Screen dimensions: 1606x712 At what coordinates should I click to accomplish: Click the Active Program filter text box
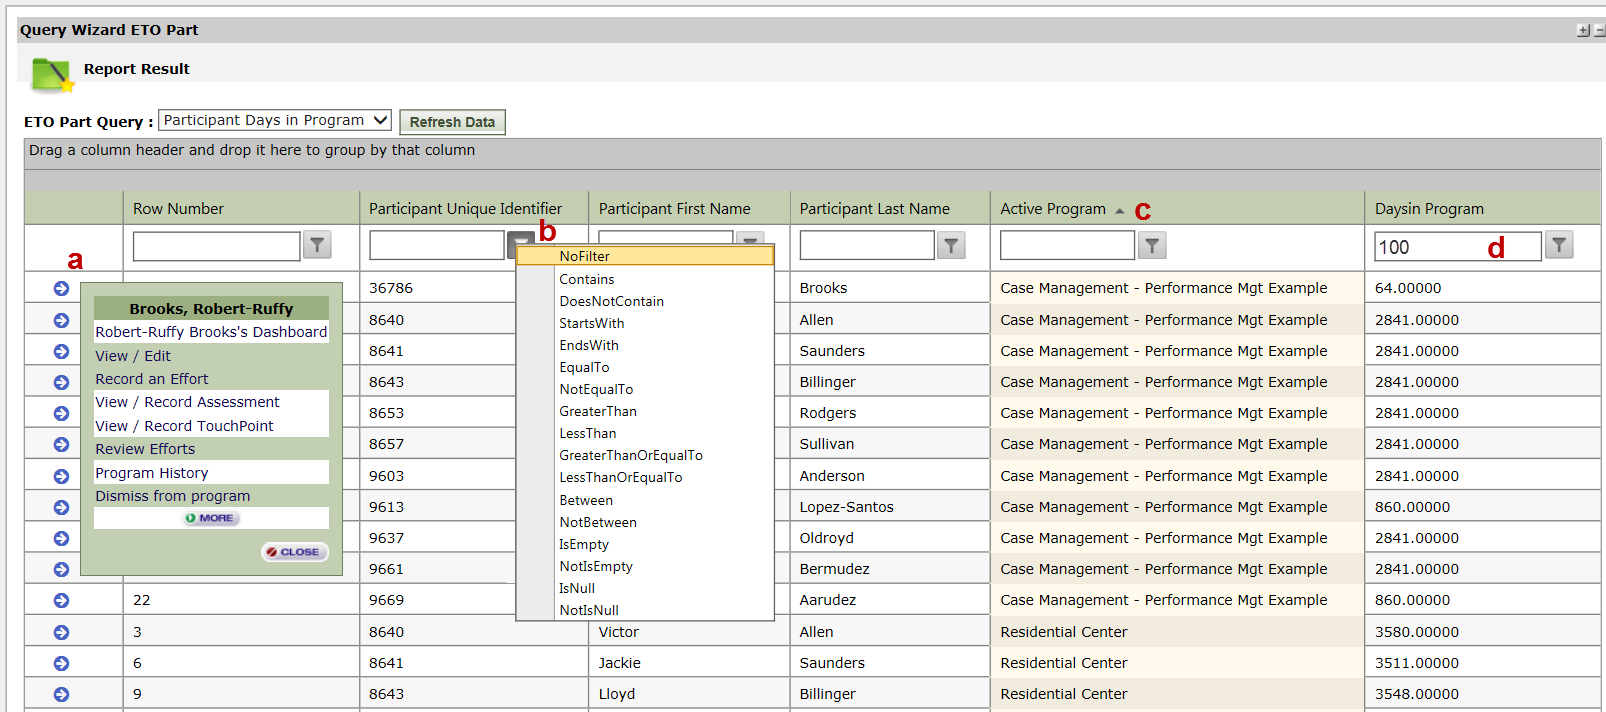[x=1067, y=245]
